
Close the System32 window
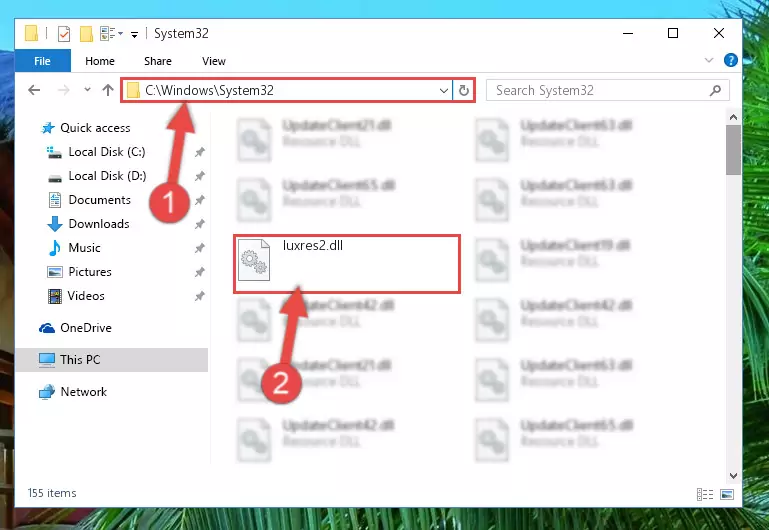click(x=718, y=33)
